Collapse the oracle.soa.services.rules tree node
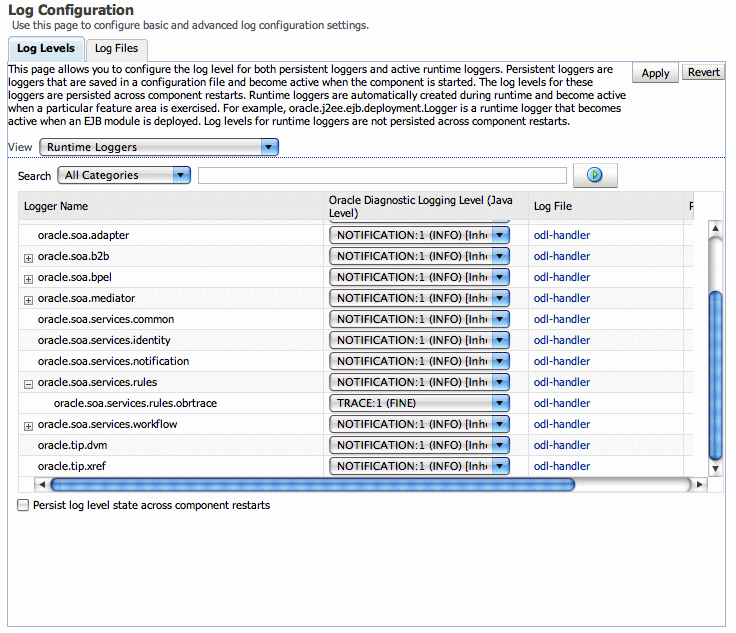Screen dimensions: 736x633 pos(29,384)
